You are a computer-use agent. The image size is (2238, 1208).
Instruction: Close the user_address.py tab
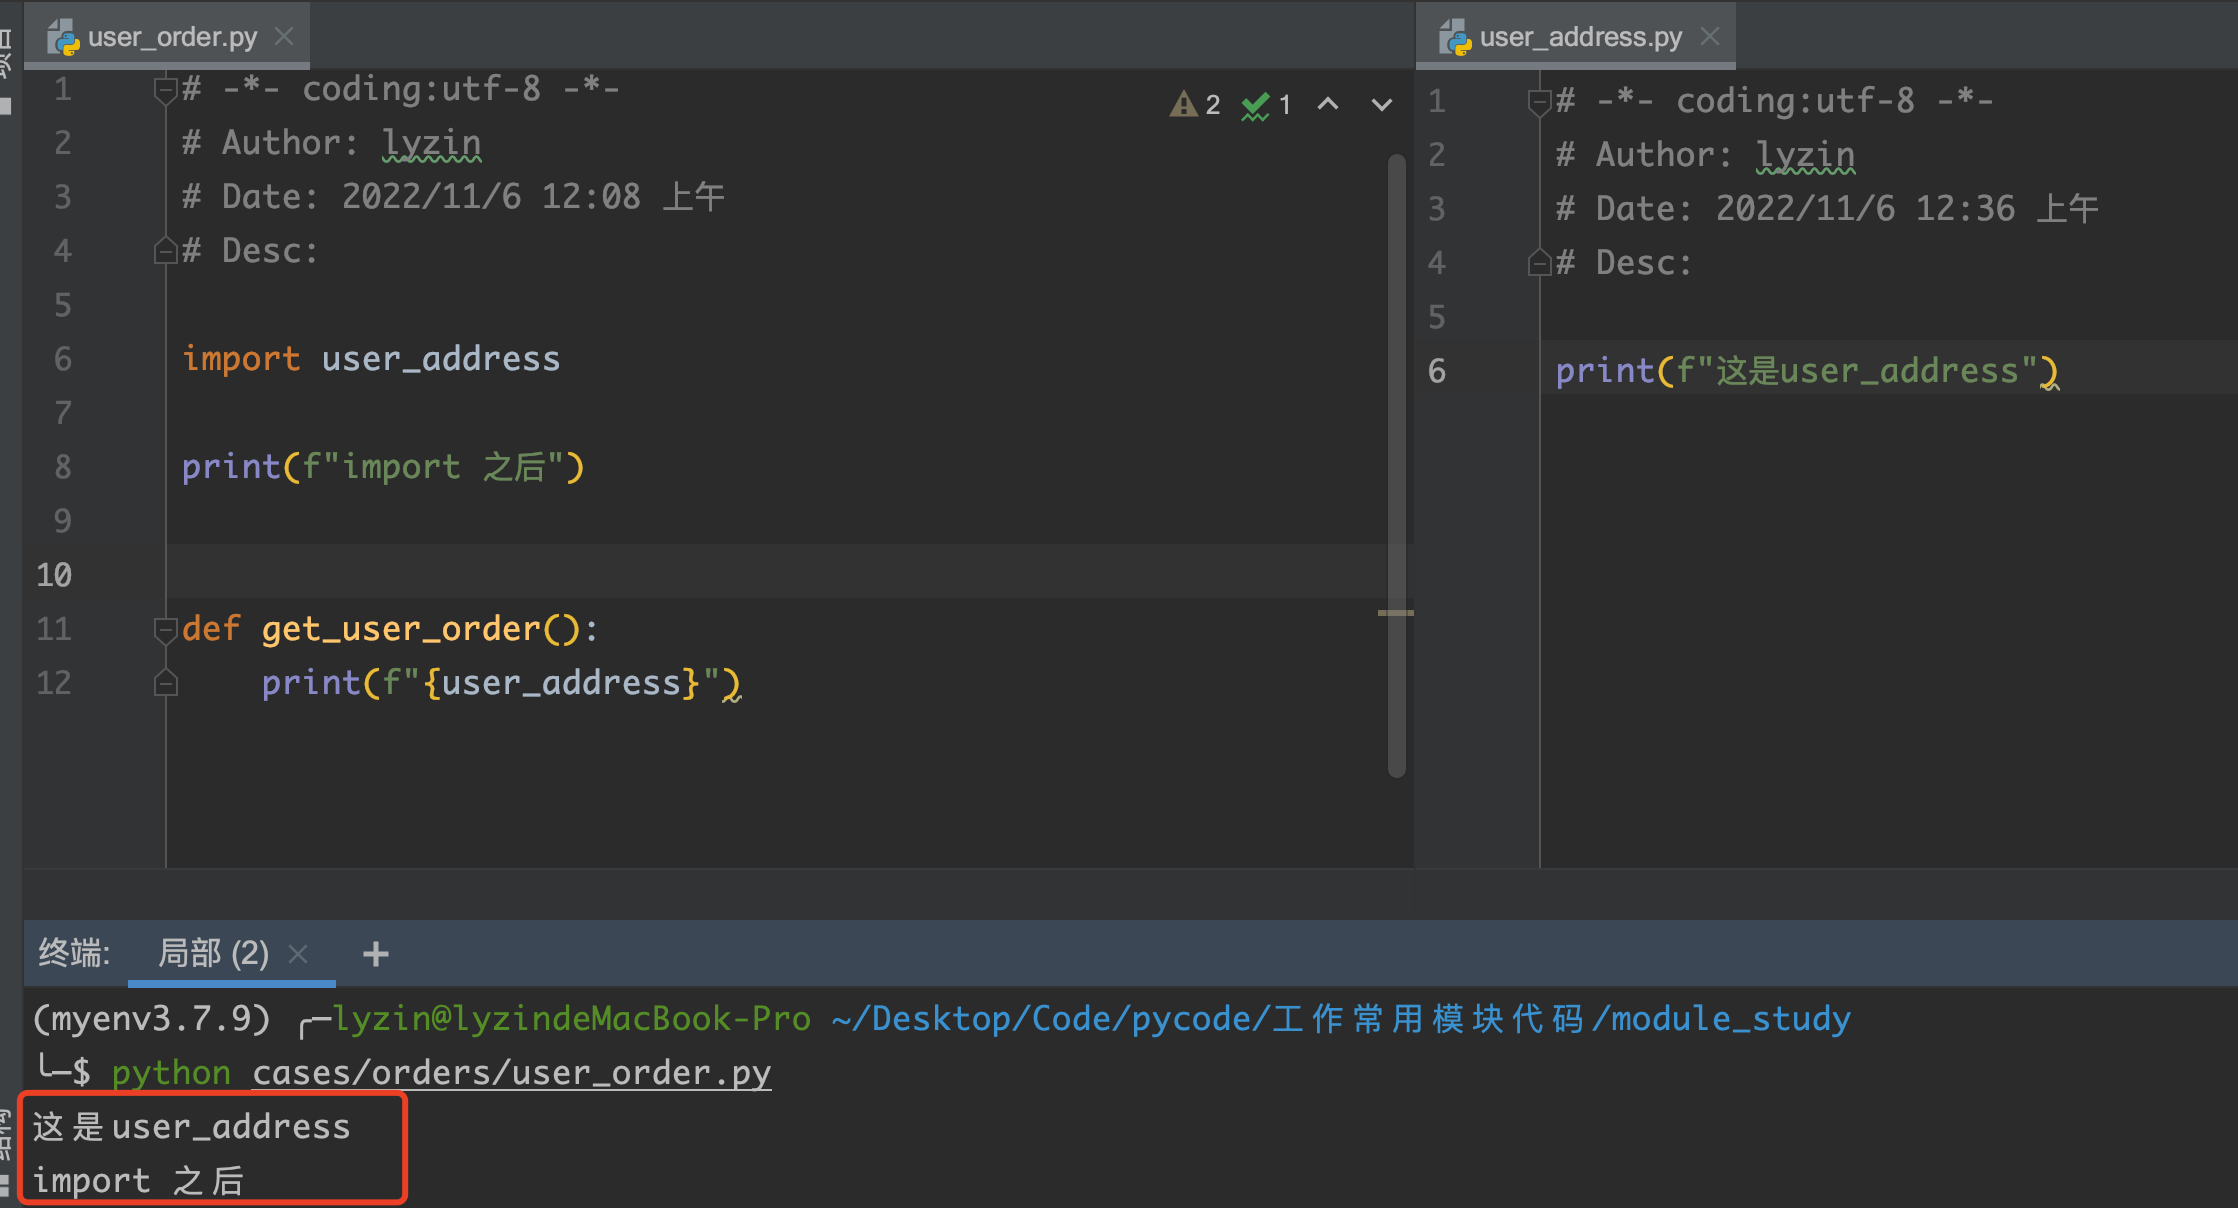click(1710, 37)
